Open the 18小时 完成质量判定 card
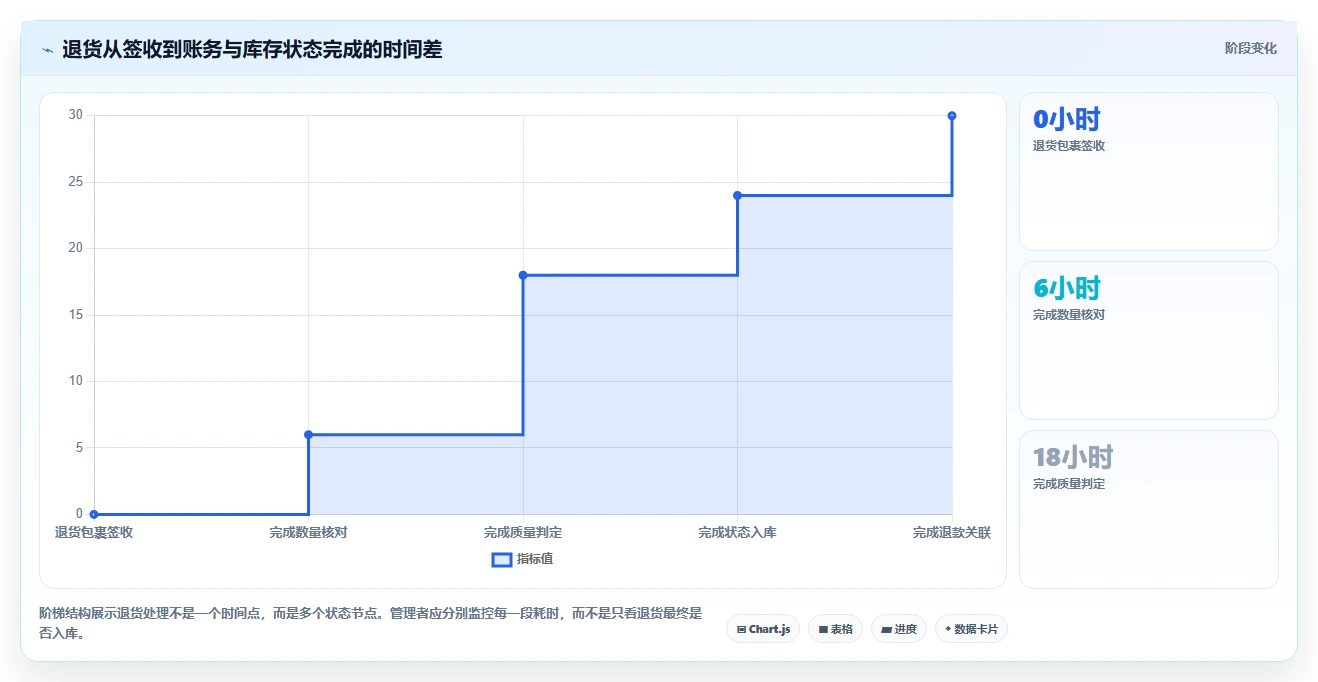 coord(1148,509)
